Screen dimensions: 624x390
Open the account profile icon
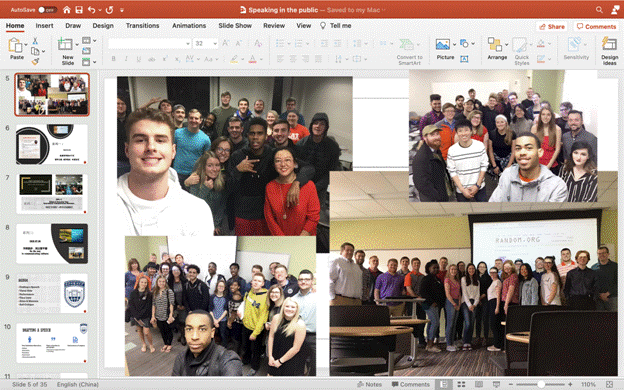[615, 10]
